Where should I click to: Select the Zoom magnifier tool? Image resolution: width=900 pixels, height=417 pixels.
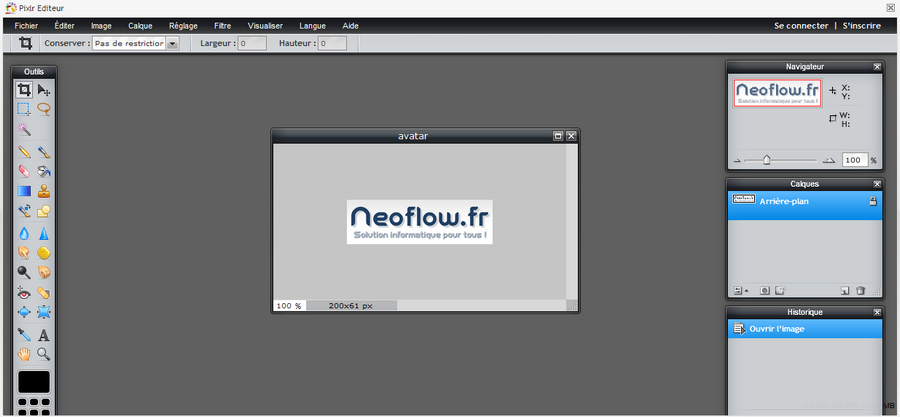tap(44, 354)
